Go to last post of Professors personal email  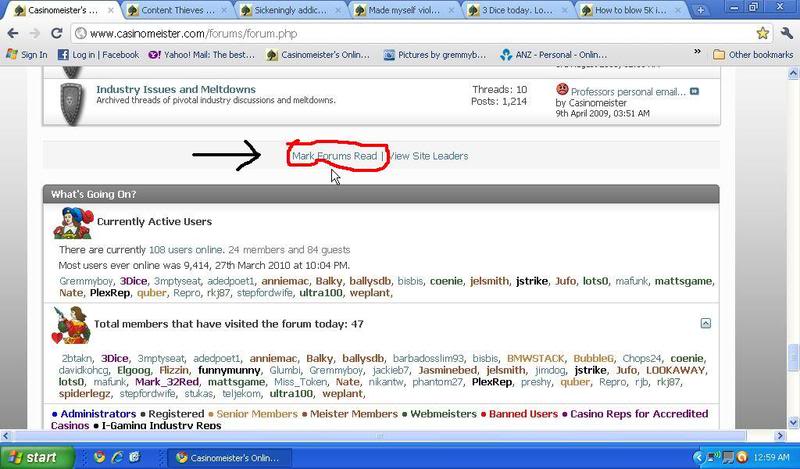click(x=694, y=92)
